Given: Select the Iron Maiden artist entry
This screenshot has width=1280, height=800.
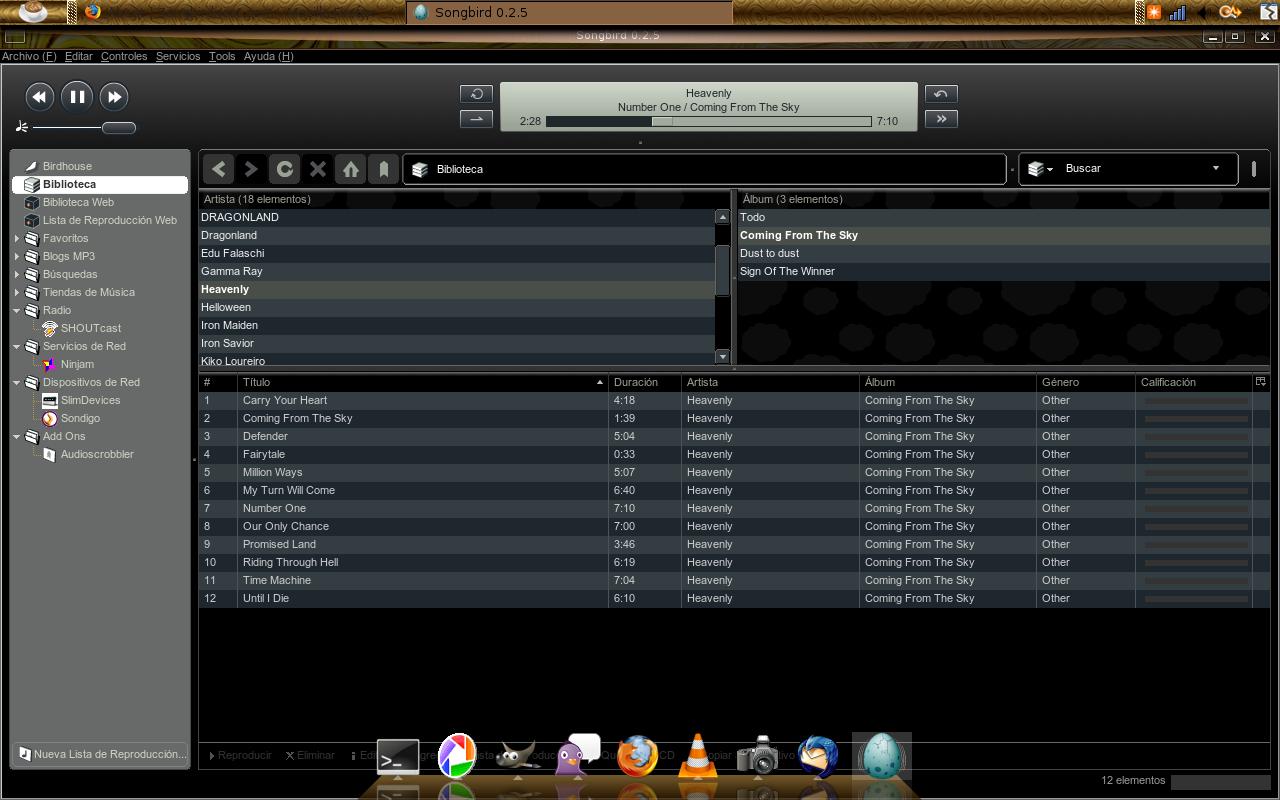Looking at the screenshot, I should tap(229, 325).
